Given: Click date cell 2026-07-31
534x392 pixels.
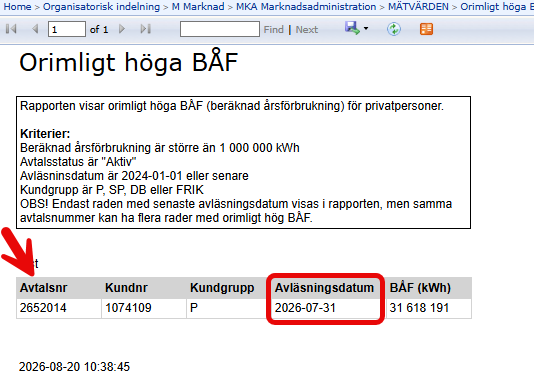Looking at the screenshot, I should point(305,308).
